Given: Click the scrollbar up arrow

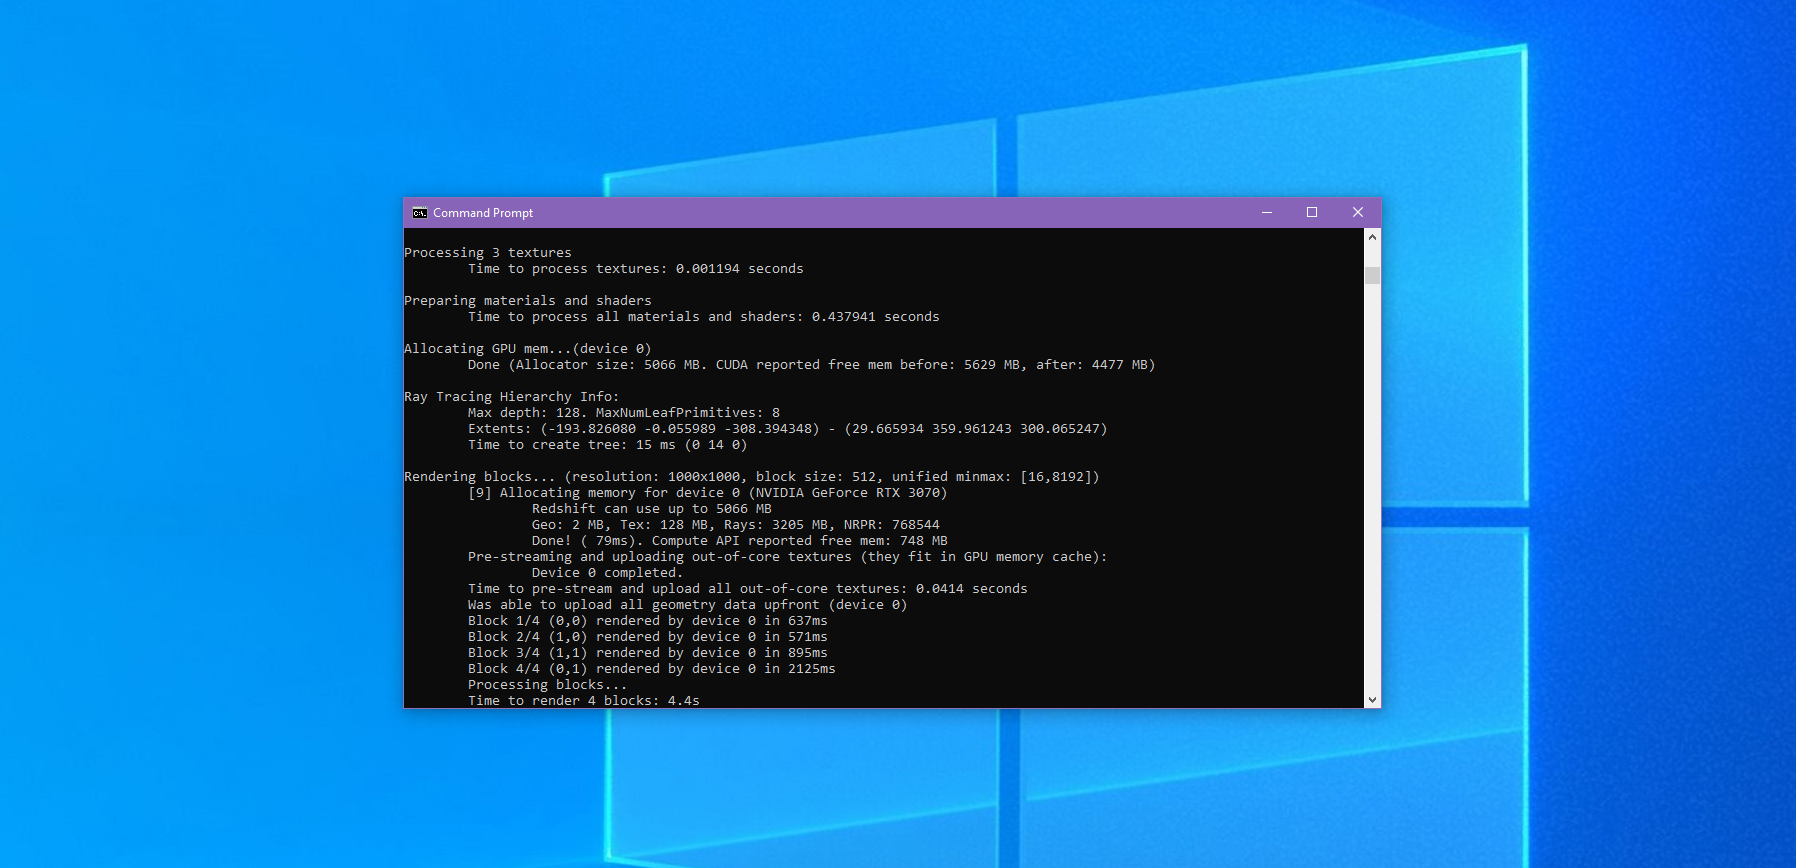Looking at the screenshot, I should click(1372, 237).
